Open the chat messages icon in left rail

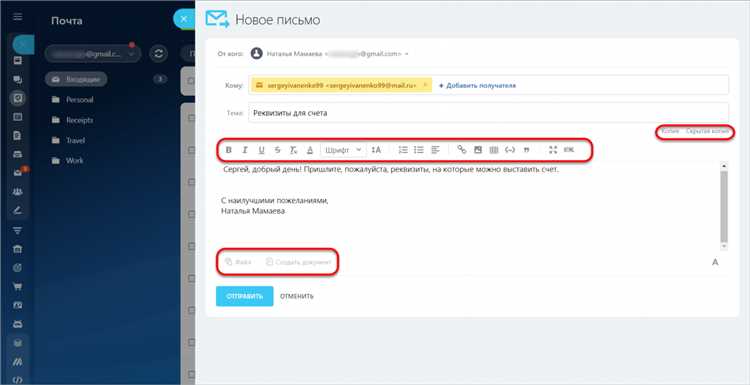click(18, 79)
